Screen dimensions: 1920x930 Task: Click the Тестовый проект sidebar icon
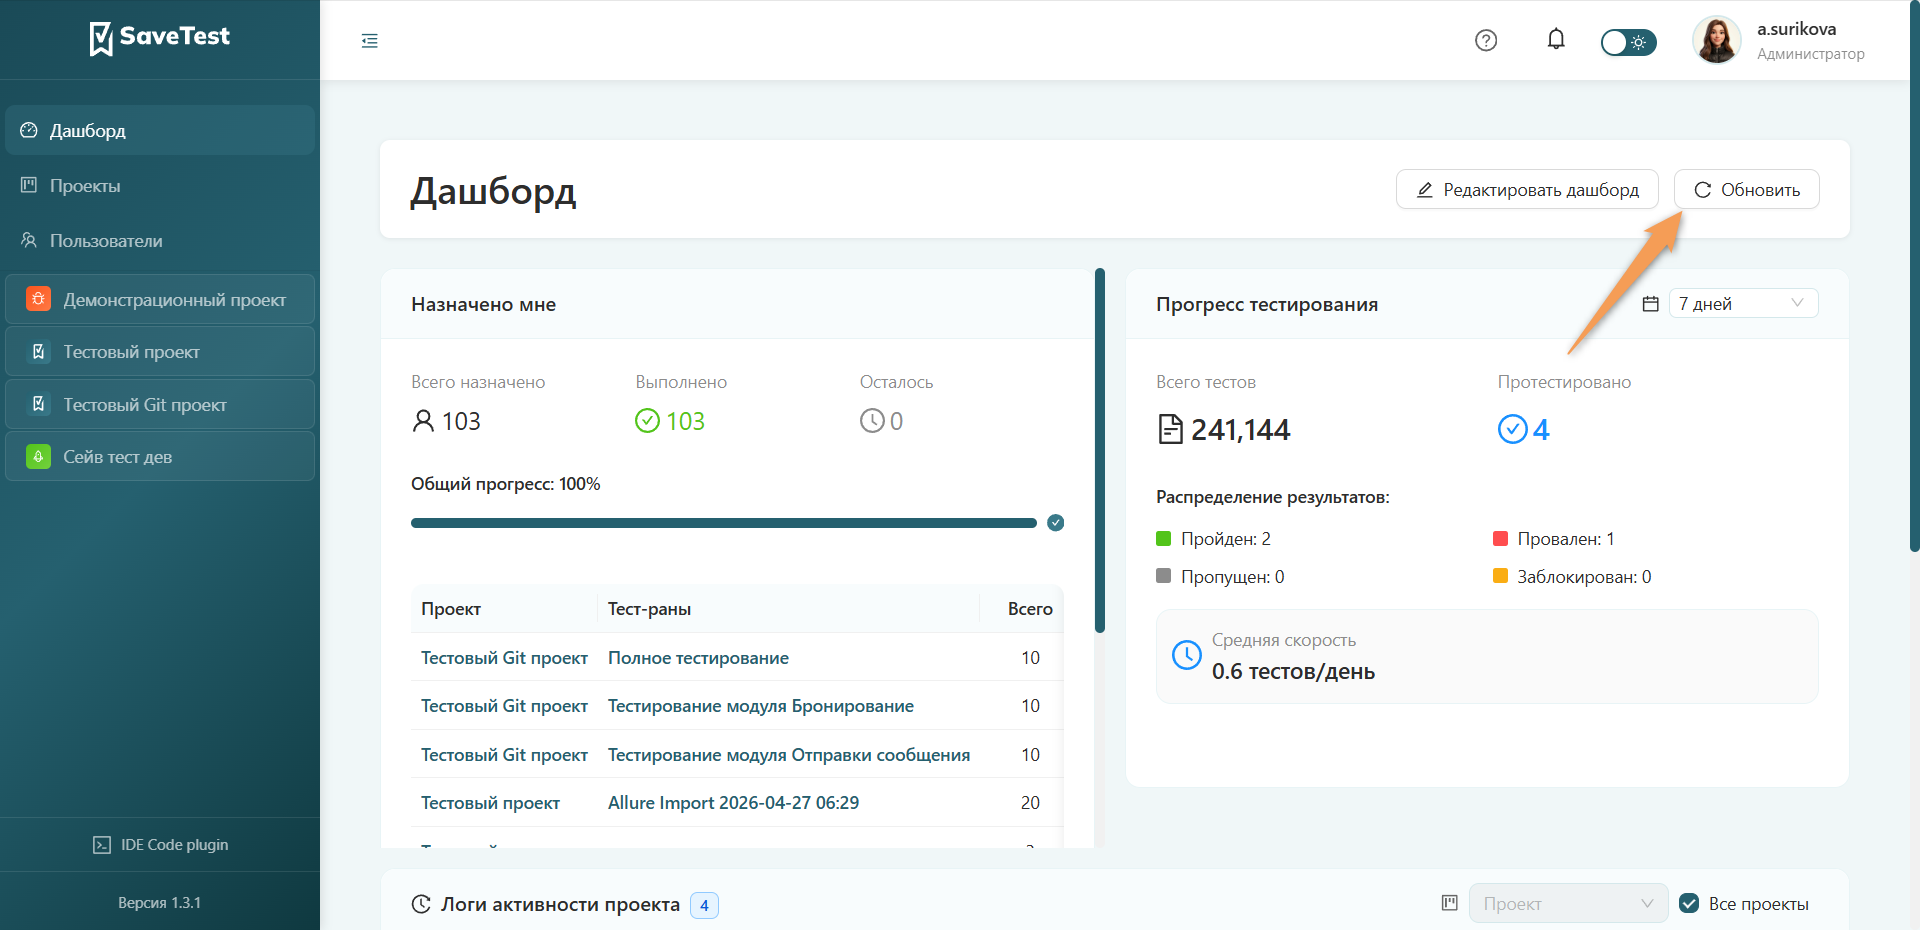click(39, 352)
